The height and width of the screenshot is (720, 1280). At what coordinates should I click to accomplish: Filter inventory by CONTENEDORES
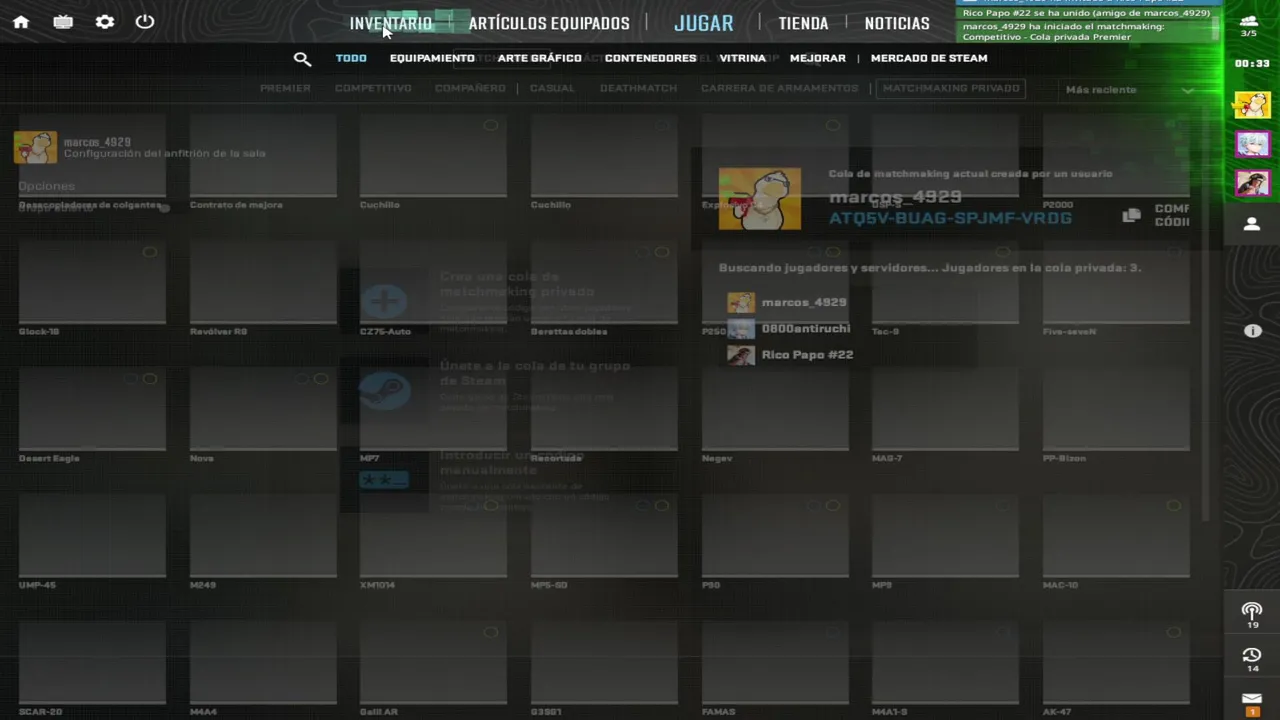click(x=650, y=58)
